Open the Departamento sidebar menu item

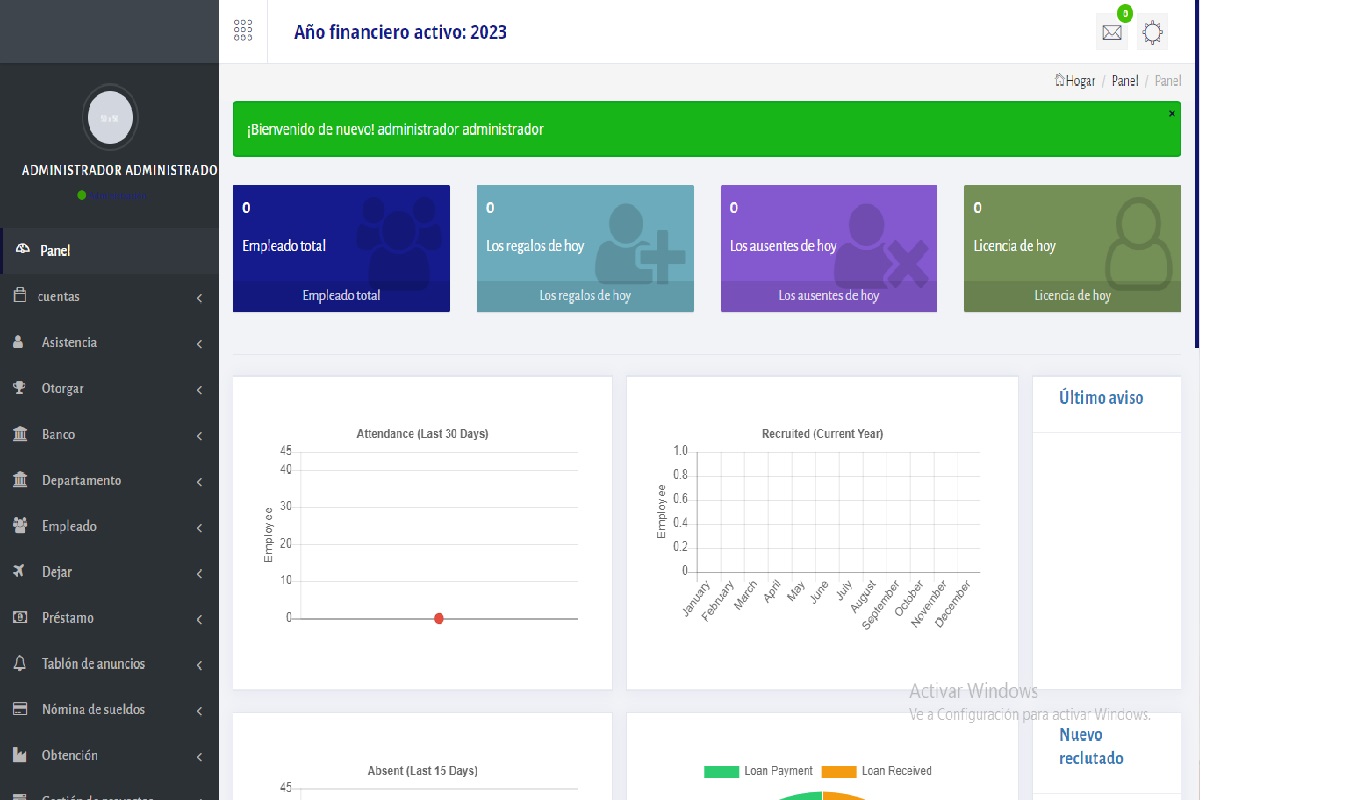(x=109, y=481)
